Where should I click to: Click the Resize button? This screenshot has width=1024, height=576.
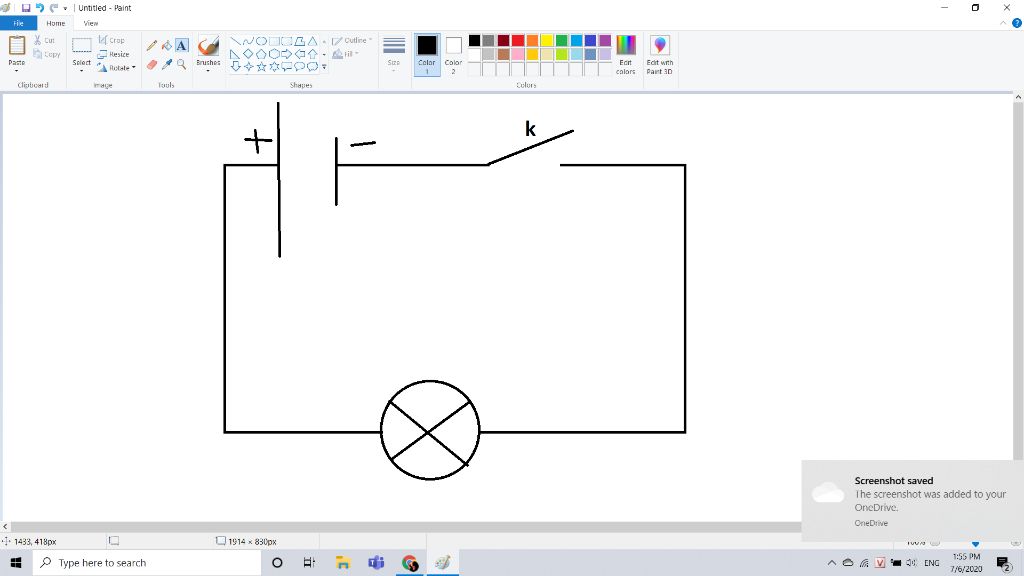tap(114, 54)
